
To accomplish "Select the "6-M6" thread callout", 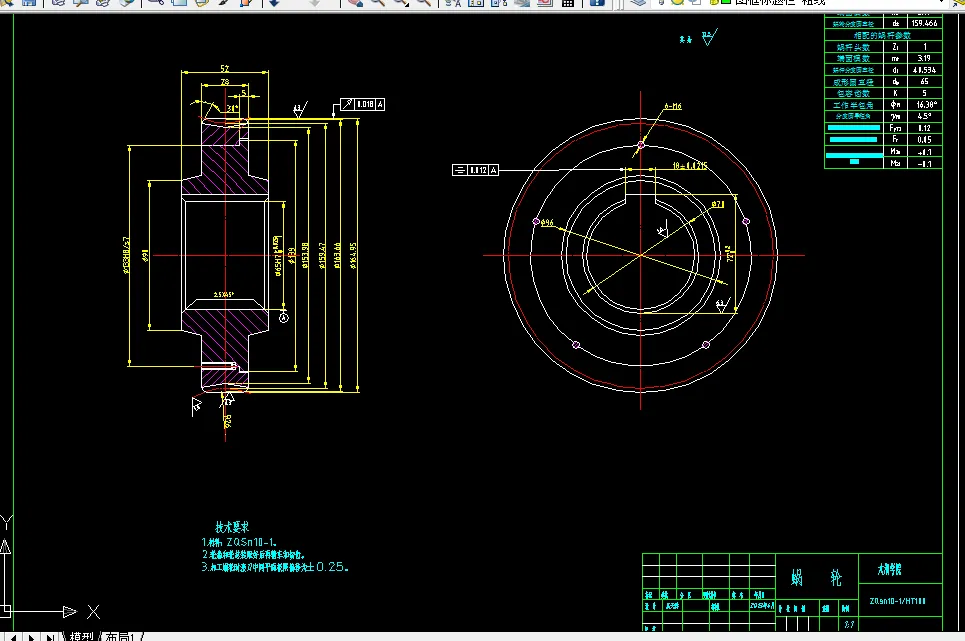I will (673, 106).
